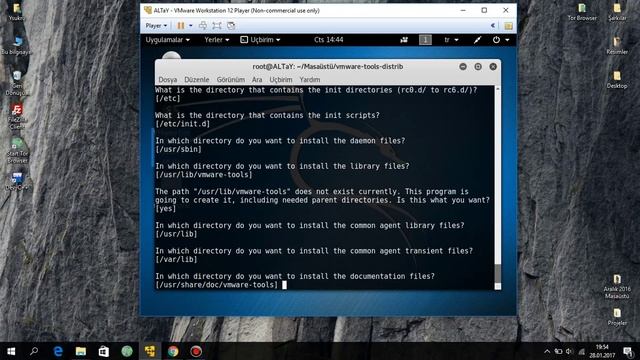Click the VMware Player taskbar button

[x=150, y=351]
